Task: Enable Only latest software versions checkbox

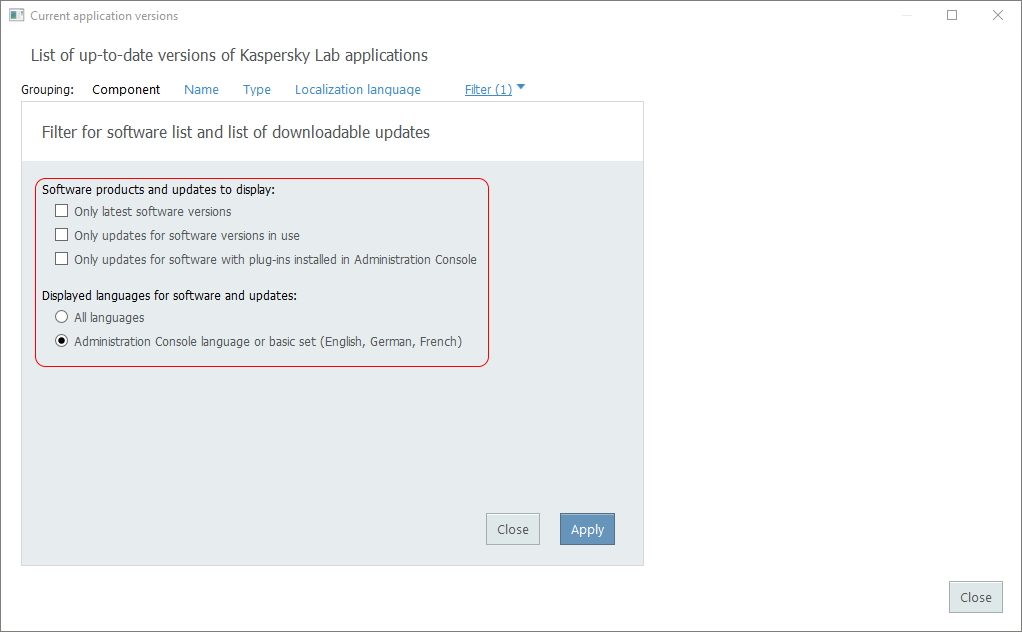Action: point(62,211)
